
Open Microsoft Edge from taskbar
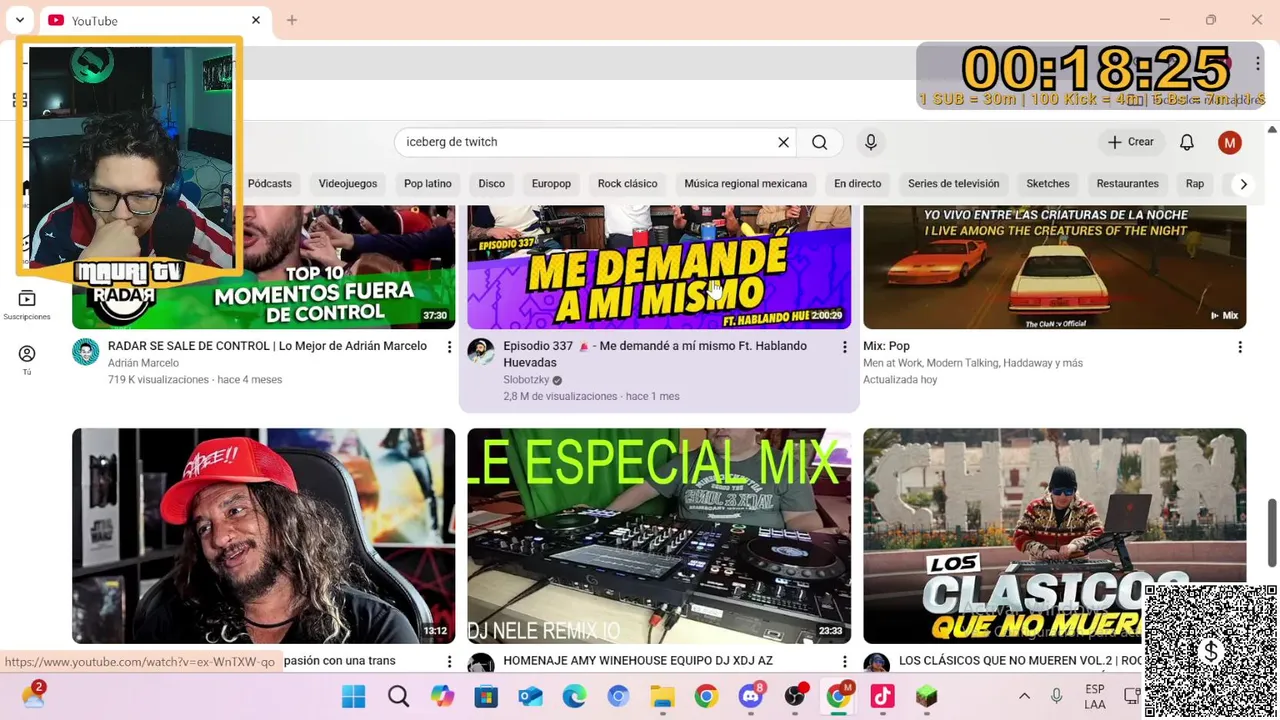(x=574, y=697)
